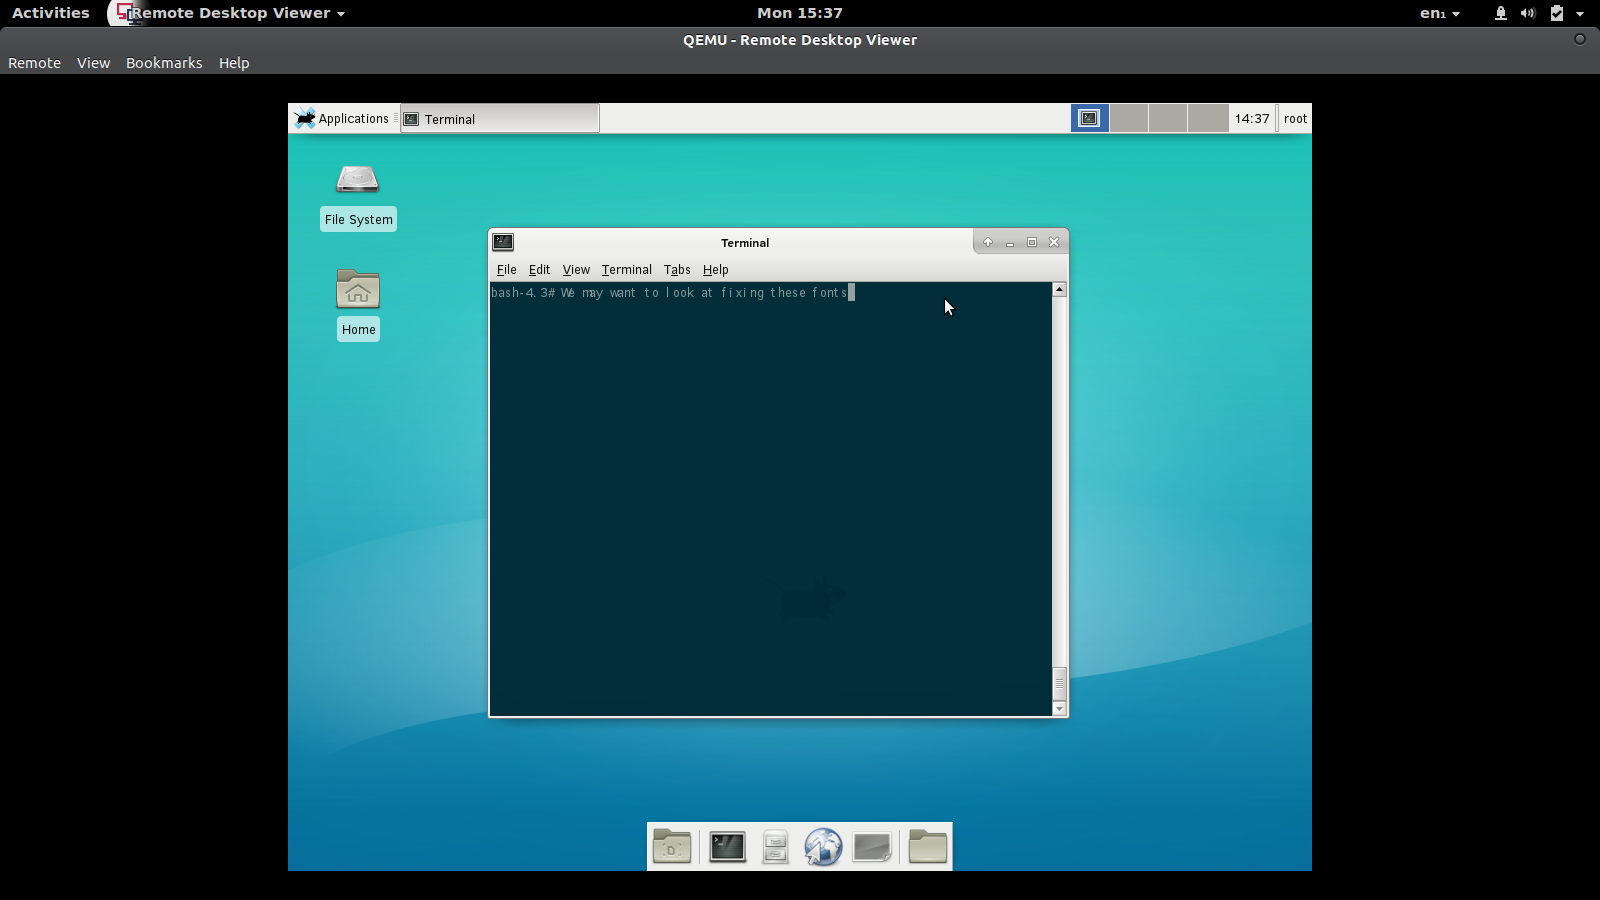Viewport: 1600px width, 900px height.
Task: Switch to the first workspace in pager
Action: [1089, 118]
